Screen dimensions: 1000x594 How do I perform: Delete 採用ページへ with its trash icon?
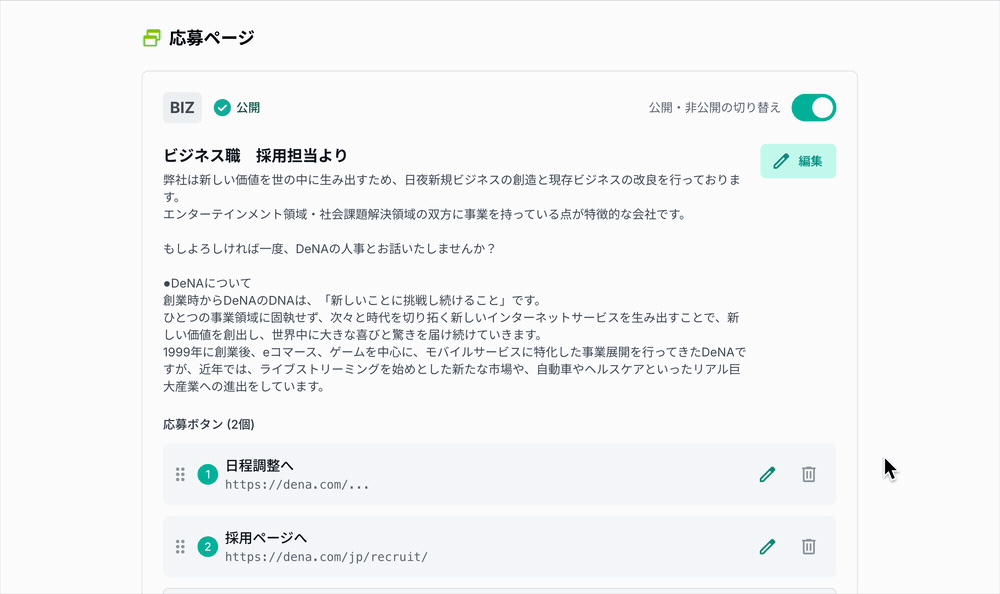coord(808,547)
